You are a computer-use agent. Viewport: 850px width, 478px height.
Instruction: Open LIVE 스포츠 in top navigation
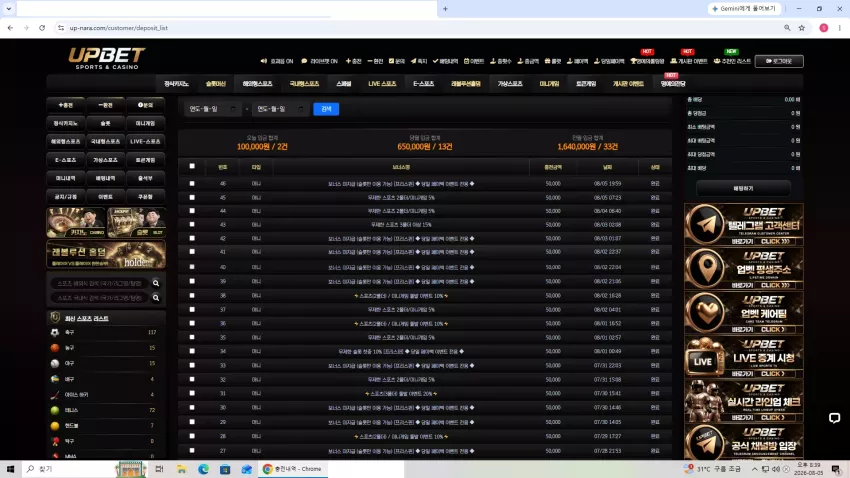[x=382, y=84]
